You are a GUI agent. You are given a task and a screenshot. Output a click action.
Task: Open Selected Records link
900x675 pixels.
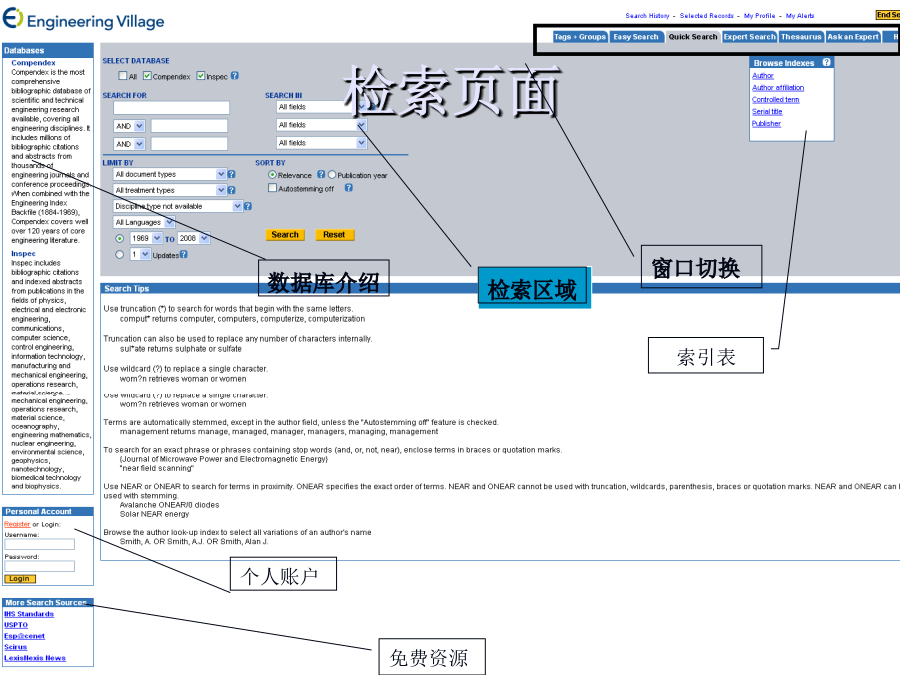[x=707, y=16]
